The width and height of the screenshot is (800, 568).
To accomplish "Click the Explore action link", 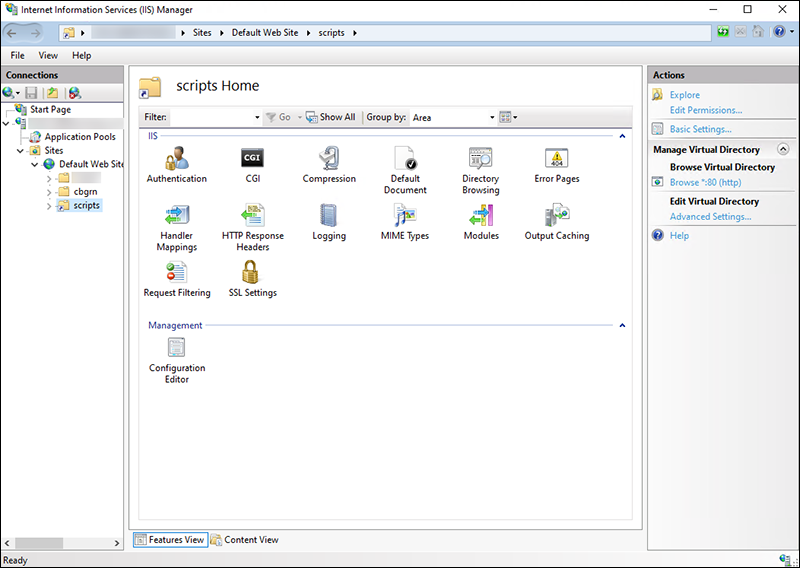I will coord(685,95).
